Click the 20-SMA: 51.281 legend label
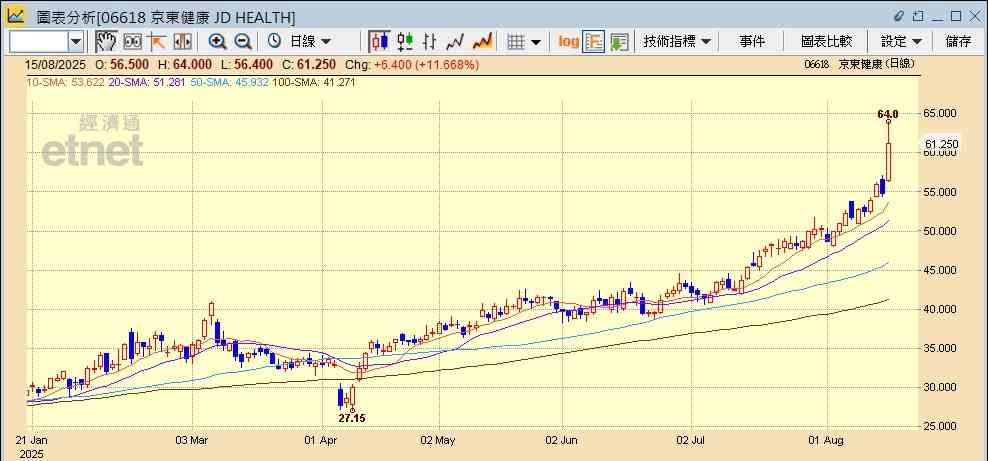Image resolution: width=988 pixels, height=461 pixels. click(x=146, y=82)
